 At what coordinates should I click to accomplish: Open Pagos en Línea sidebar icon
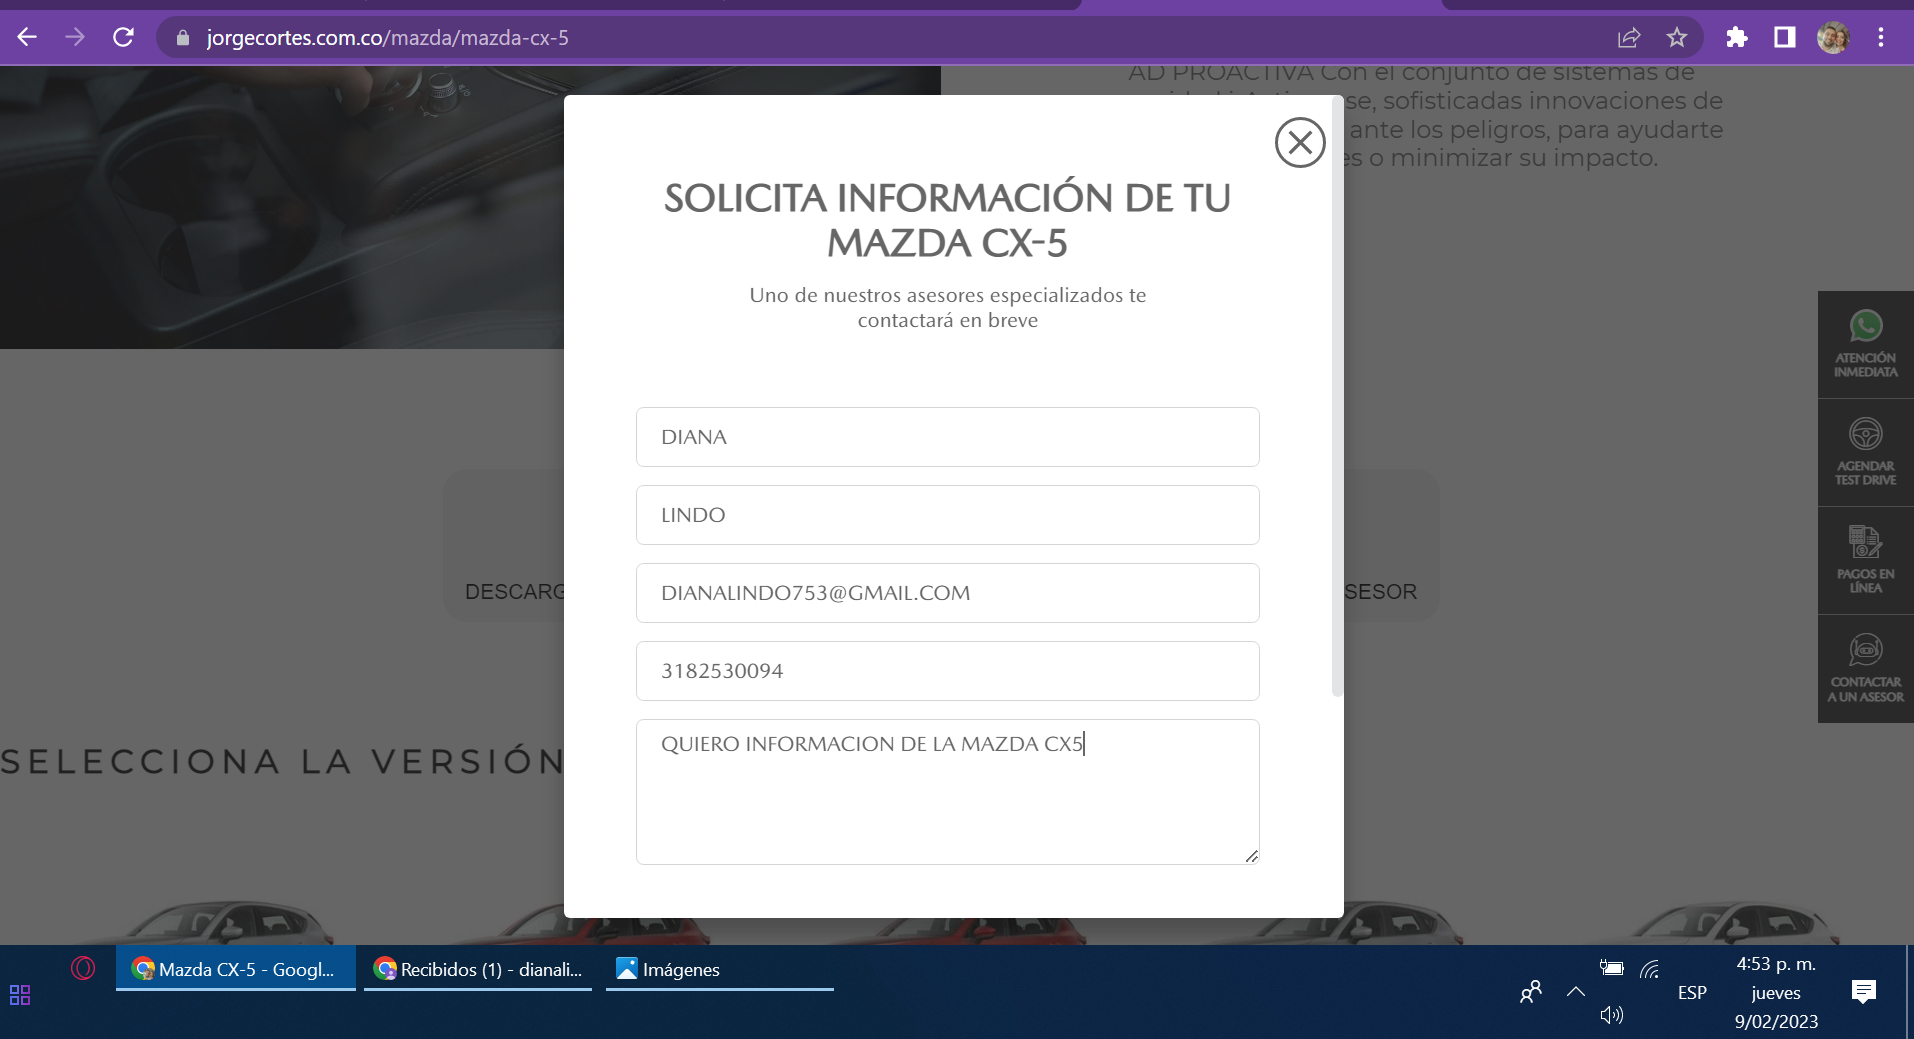[x=1865, y=561]
